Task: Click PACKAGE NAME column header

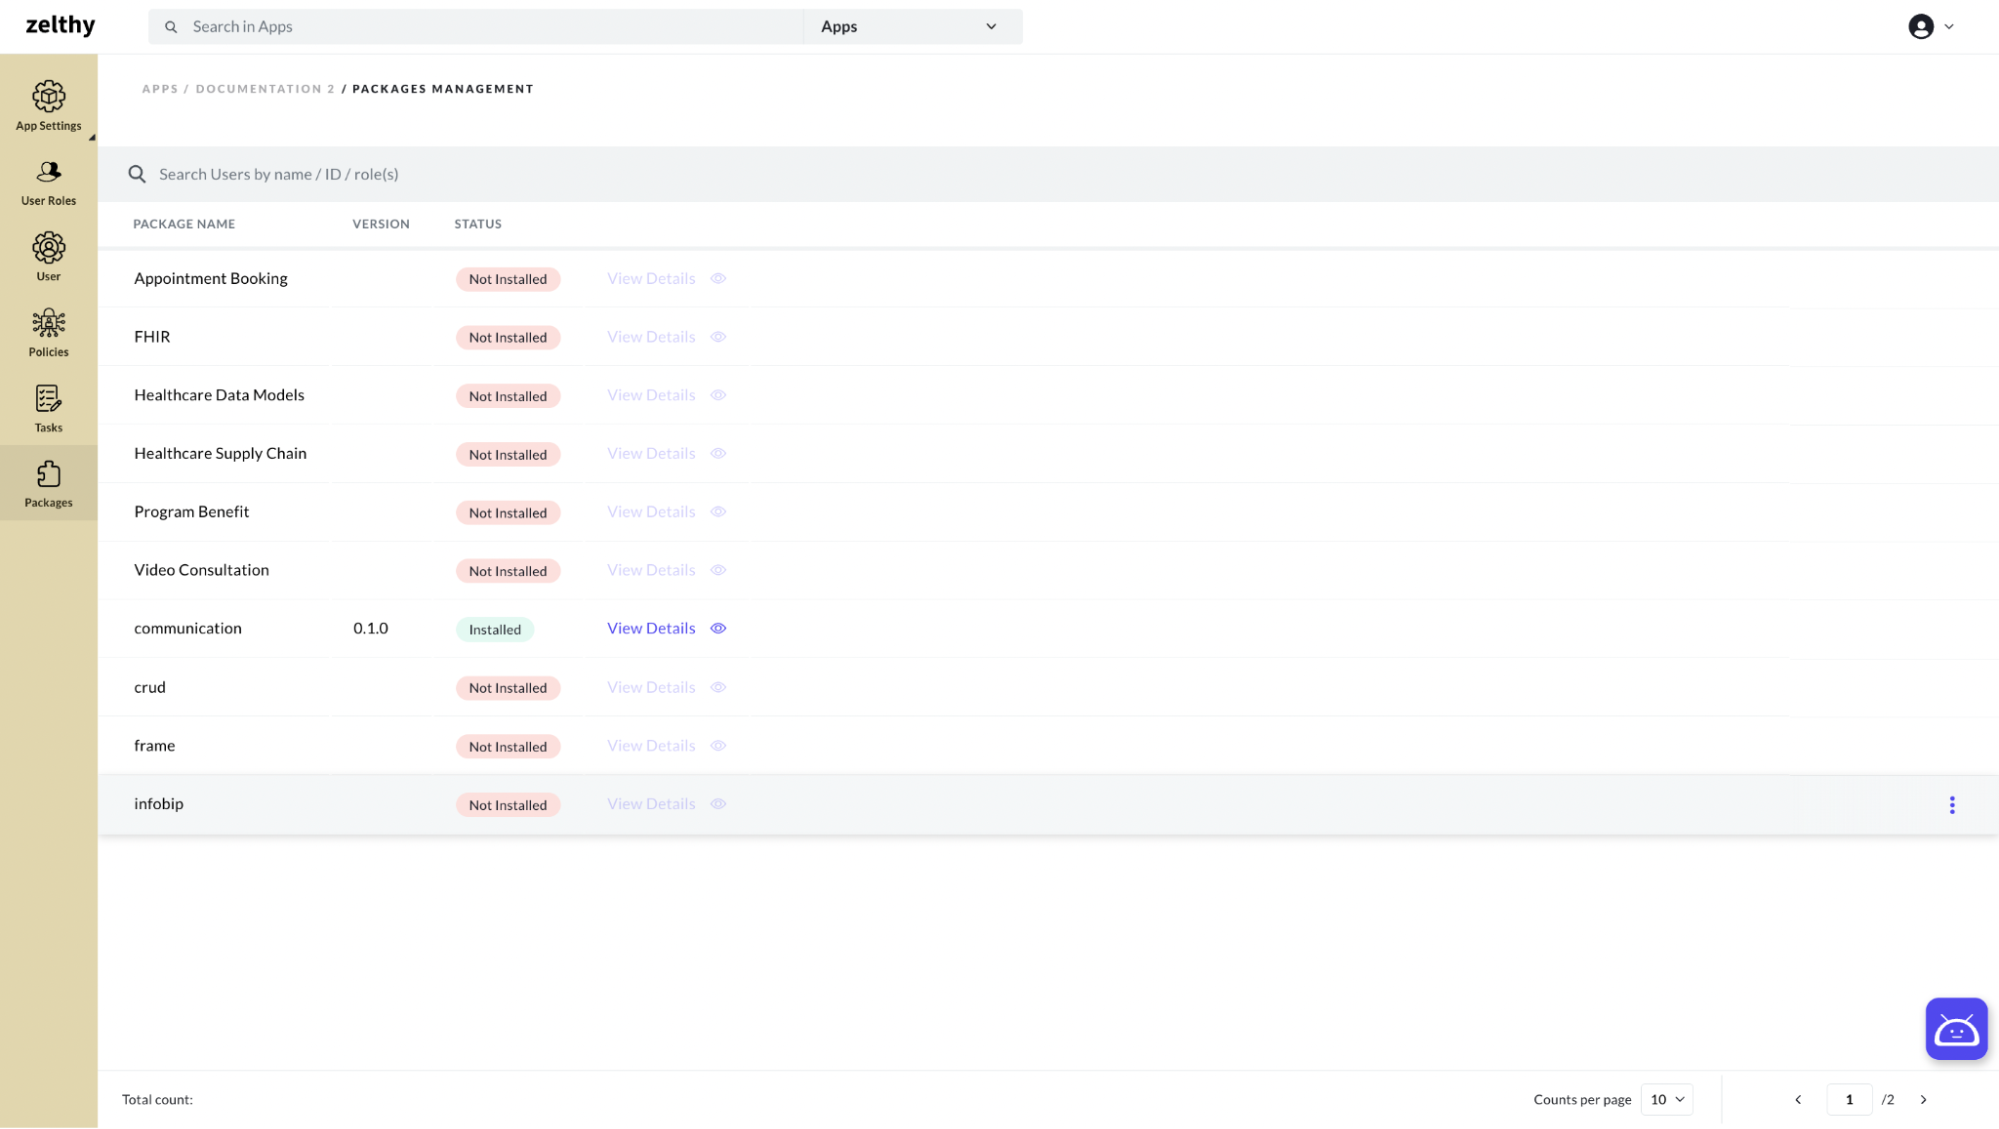Action: point(184,224)
